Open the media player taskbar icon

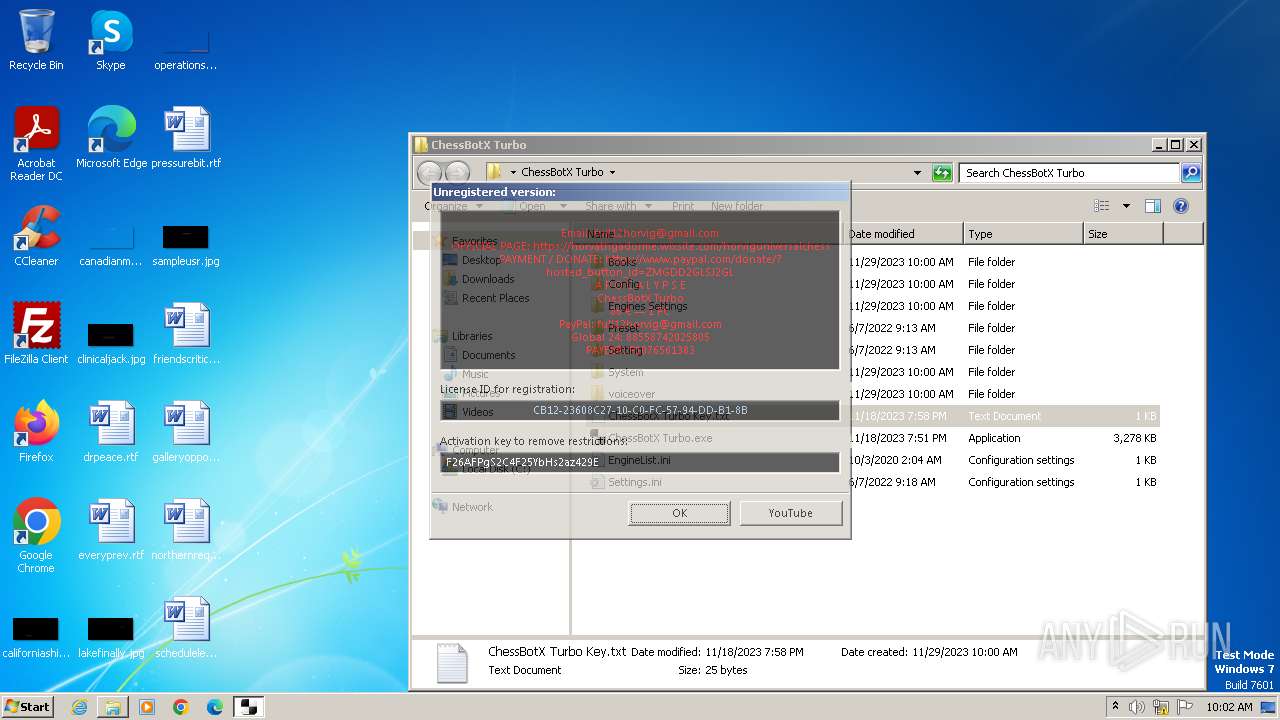point(147,707)
